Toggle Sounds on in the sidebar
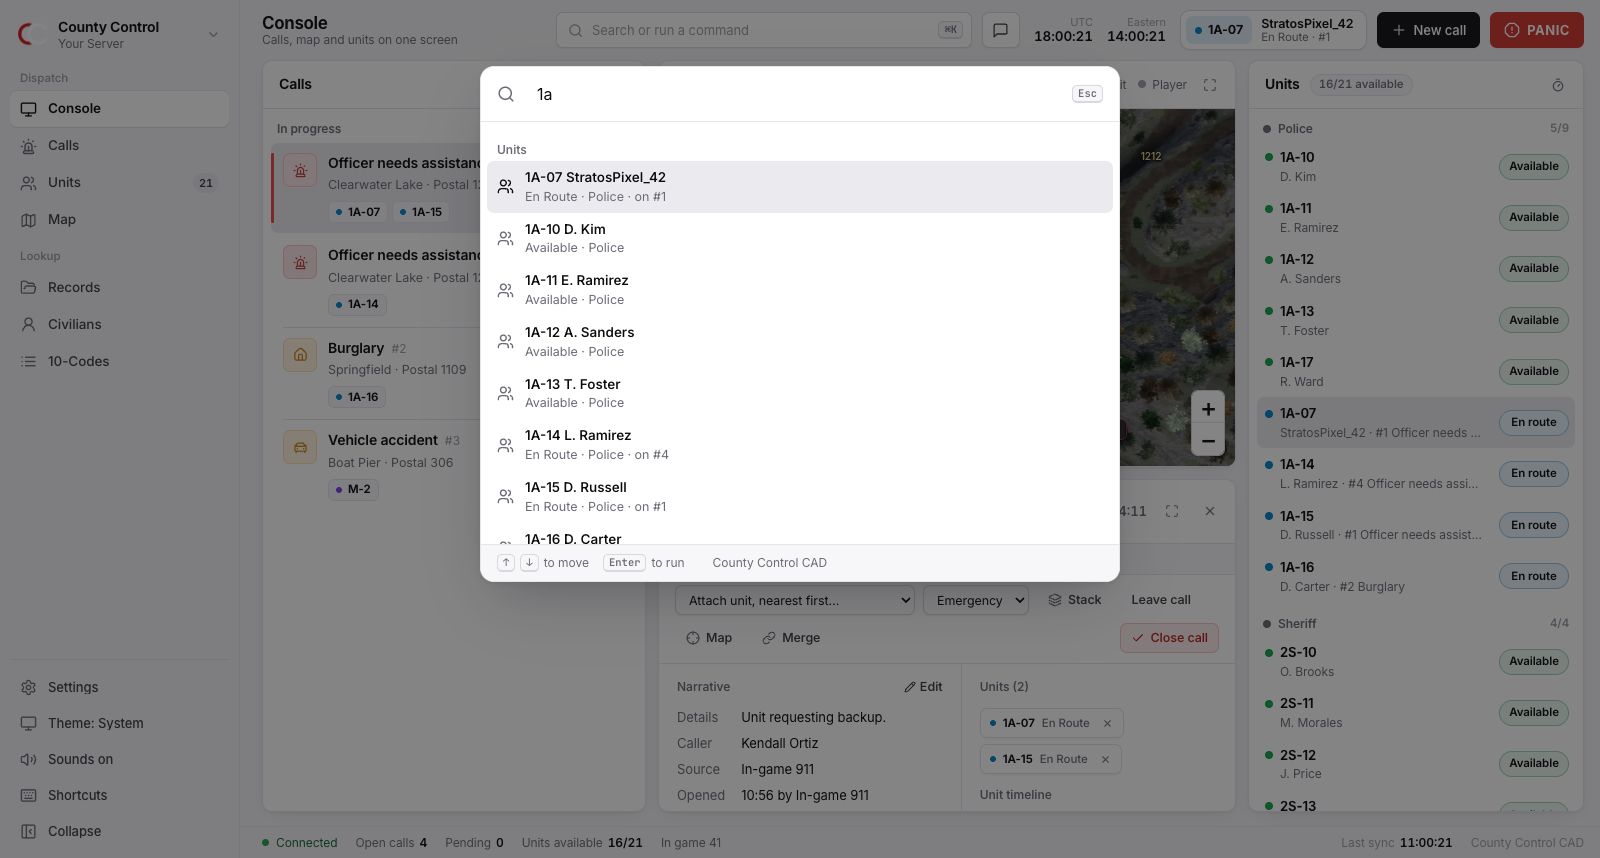 coord(120,760)
